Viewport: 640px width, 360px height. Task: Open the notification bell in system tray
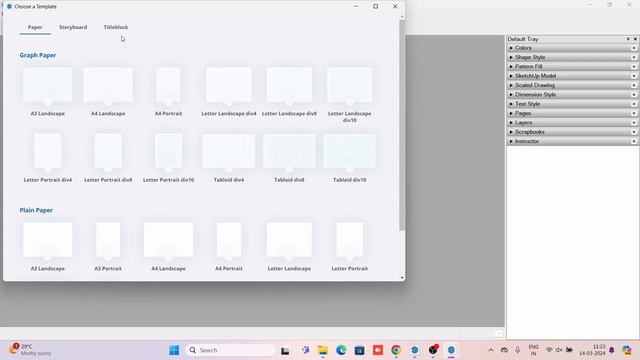click(x=612, y=350)
